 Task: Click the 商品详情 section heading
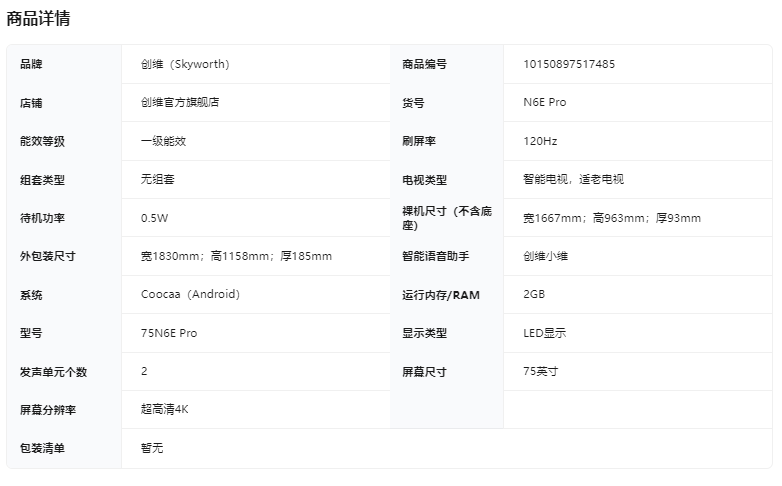coord(38,18)
